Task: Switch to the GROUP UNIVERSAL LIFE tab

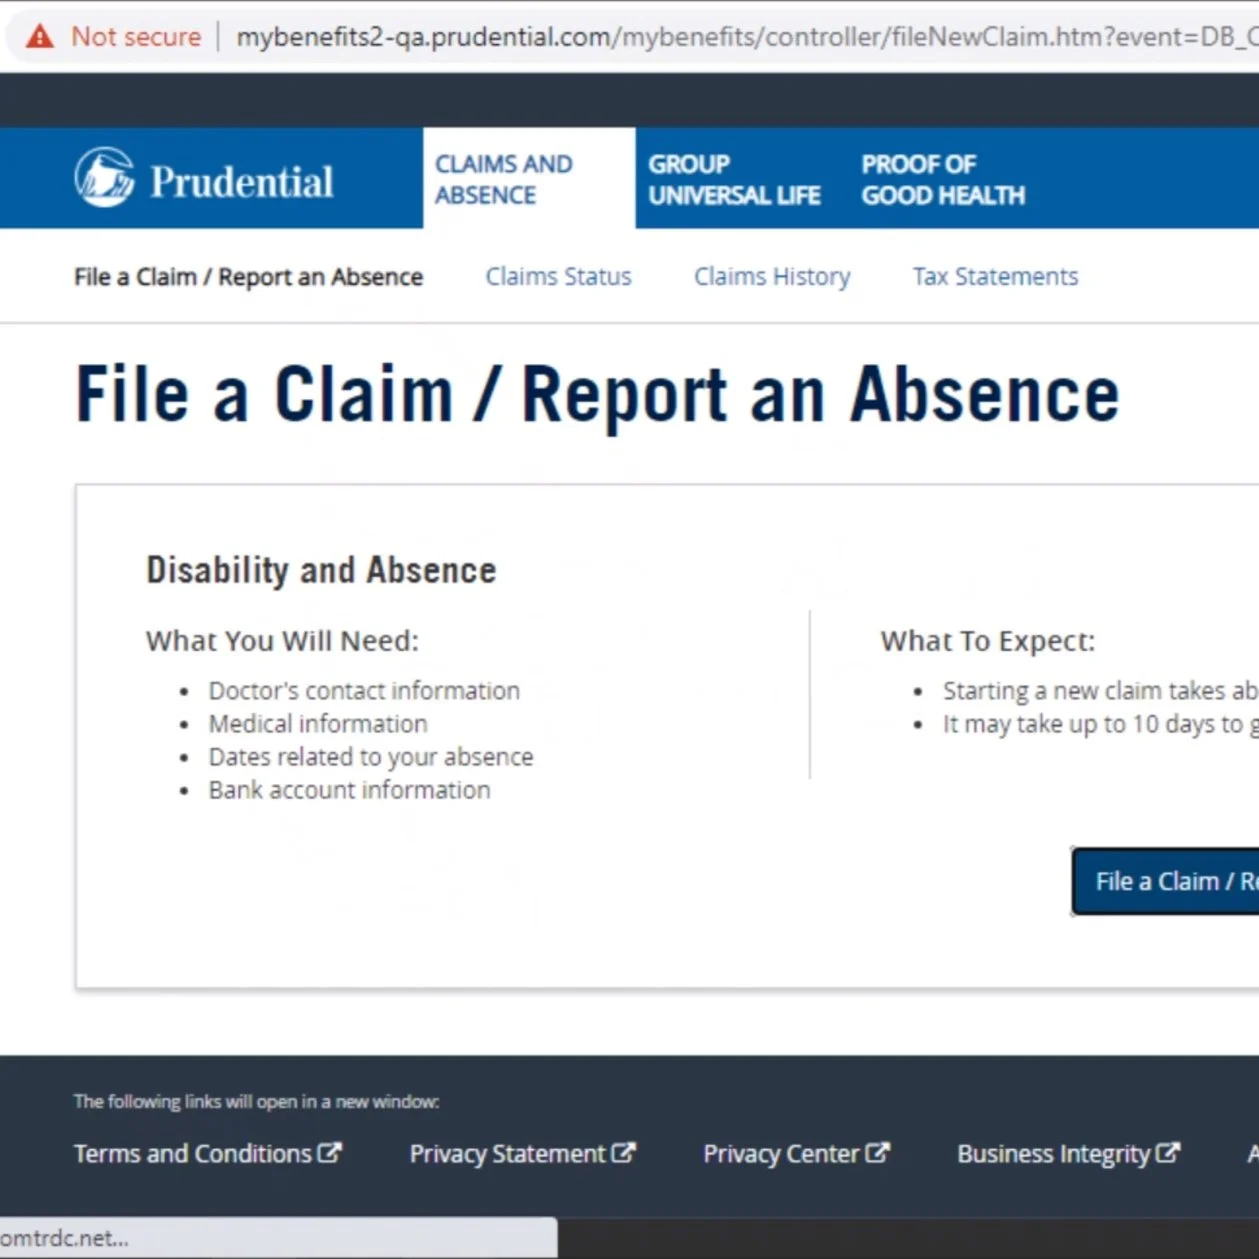Action: pyautogui.click(x=735, y=179)
